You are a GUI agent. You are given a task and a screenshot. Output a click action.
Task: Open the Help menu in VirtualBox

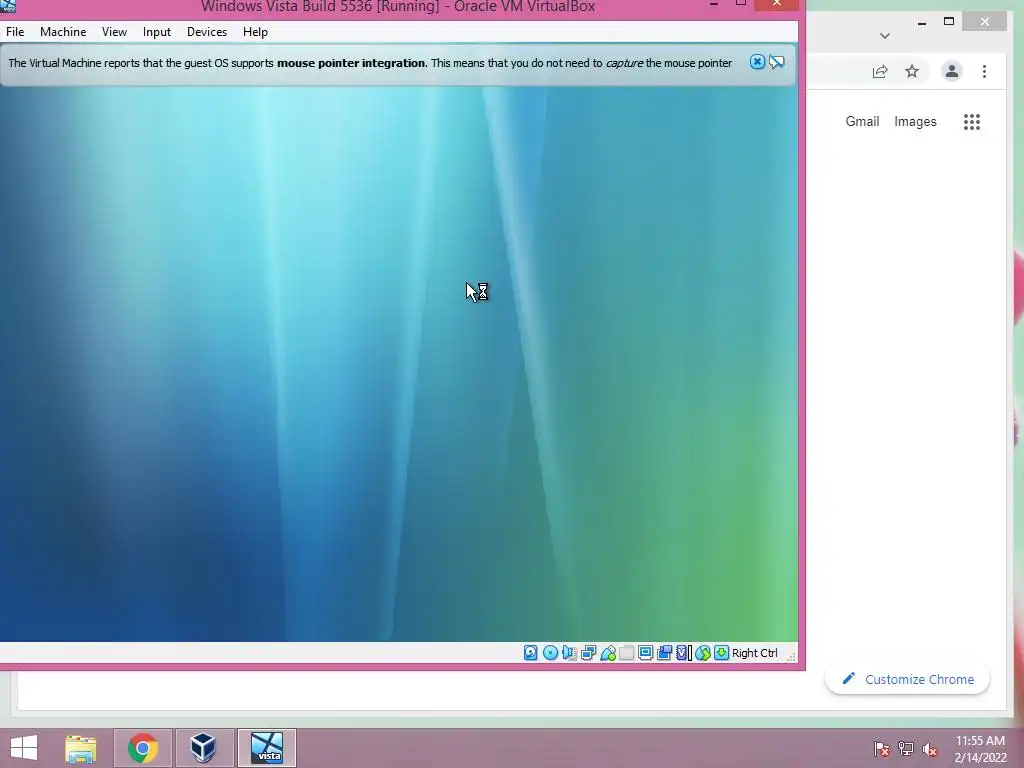point(255,31)
